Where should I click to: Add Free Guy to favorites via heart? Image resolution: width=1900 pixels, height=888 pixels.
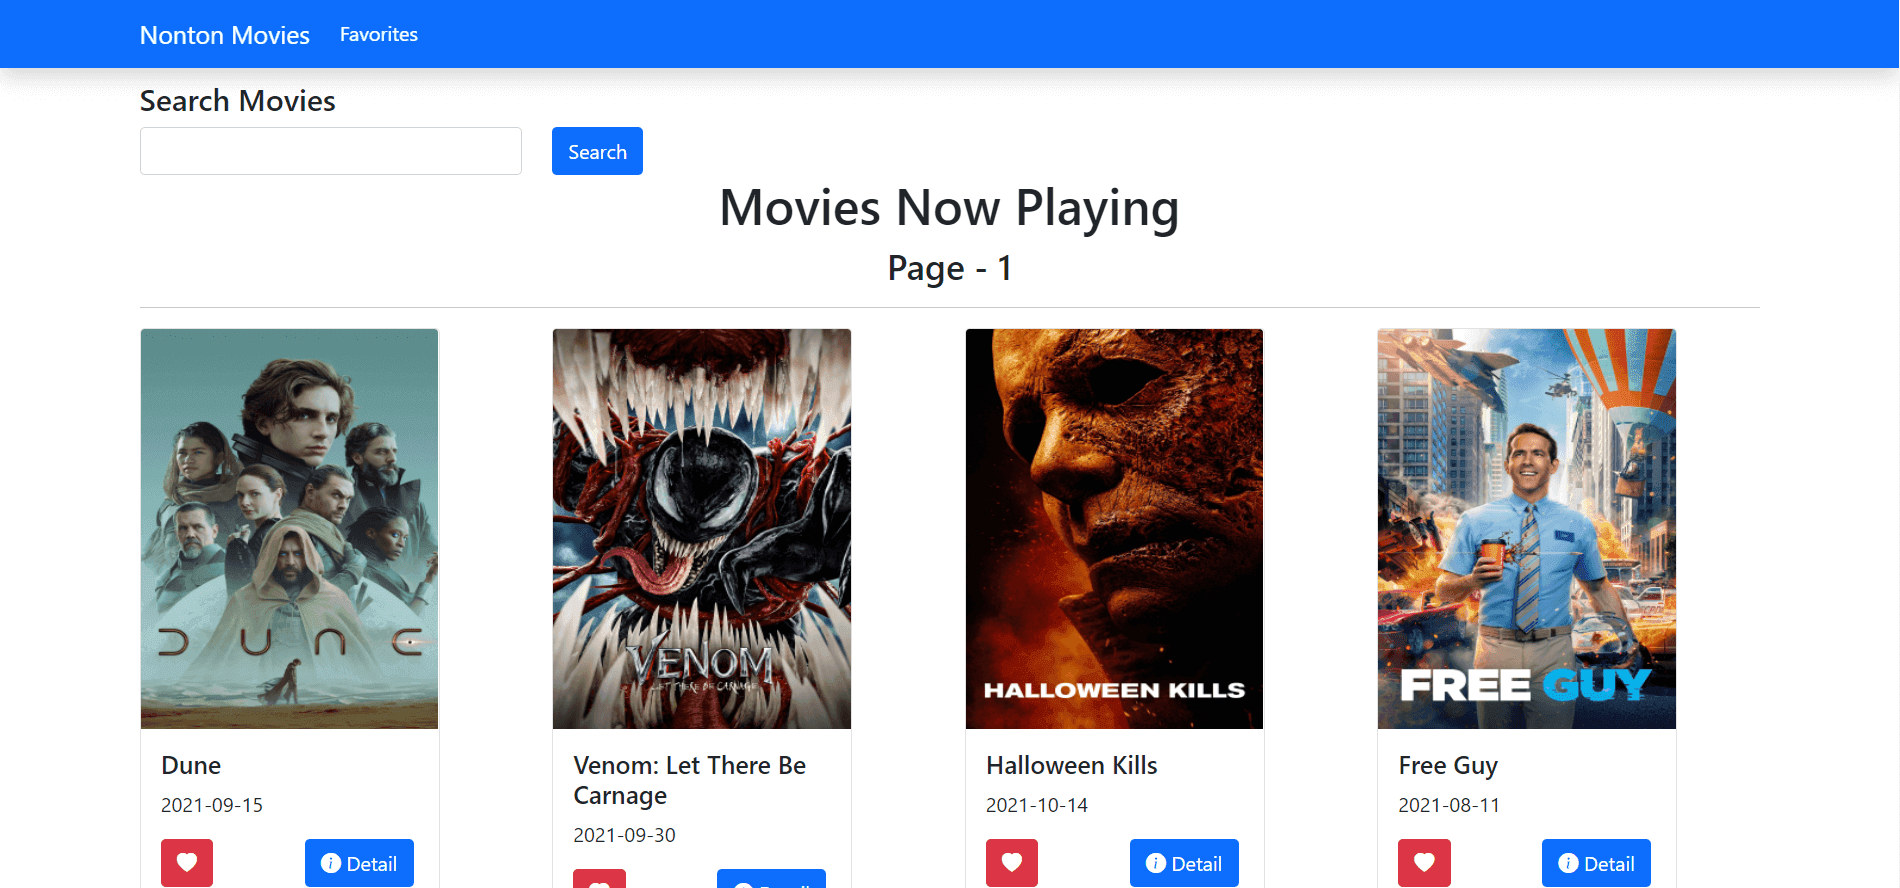[x=1424, y=862]
